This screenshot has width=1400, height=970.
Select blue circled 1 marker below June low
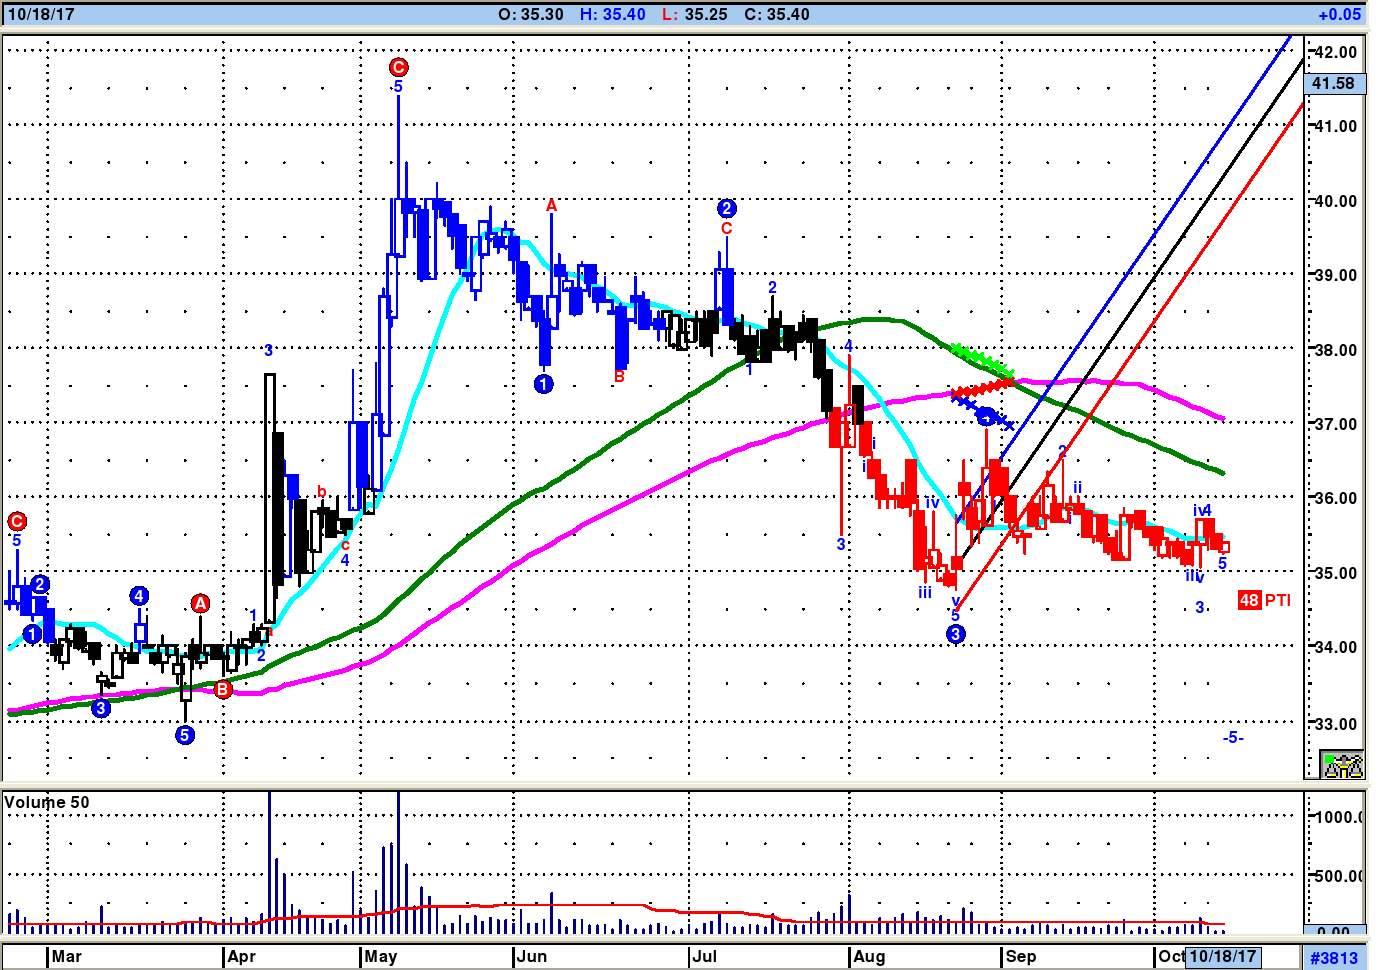coord(543,384)
